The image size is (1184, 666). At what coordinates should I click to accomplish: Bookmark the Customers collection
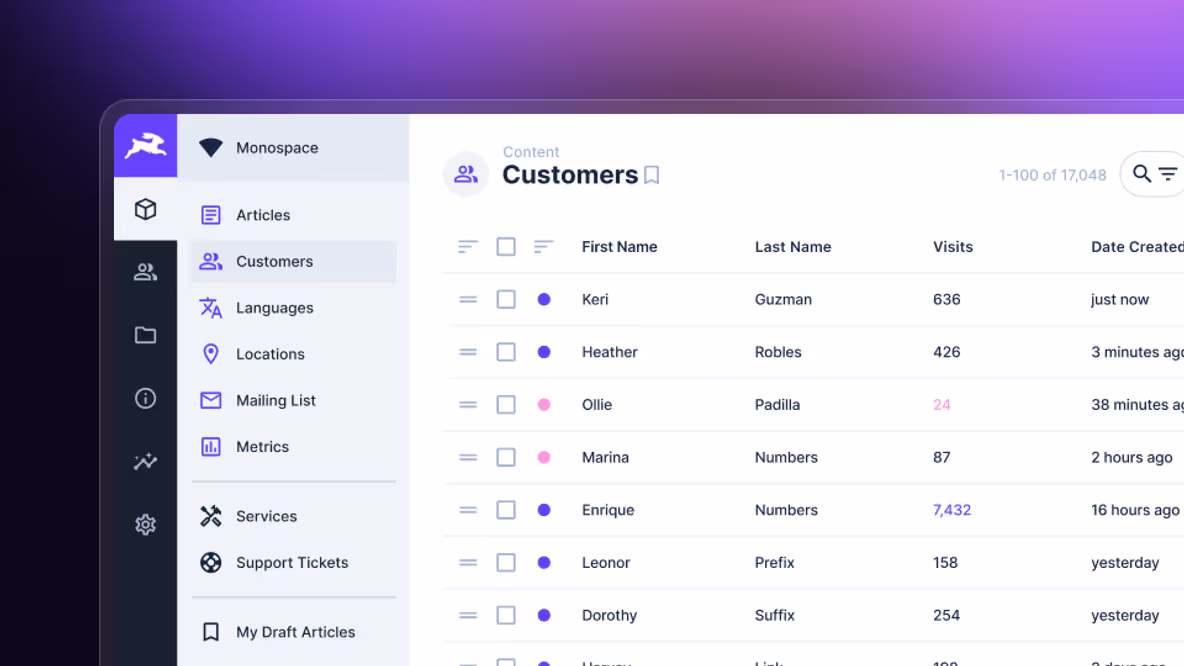click(652, 175)
